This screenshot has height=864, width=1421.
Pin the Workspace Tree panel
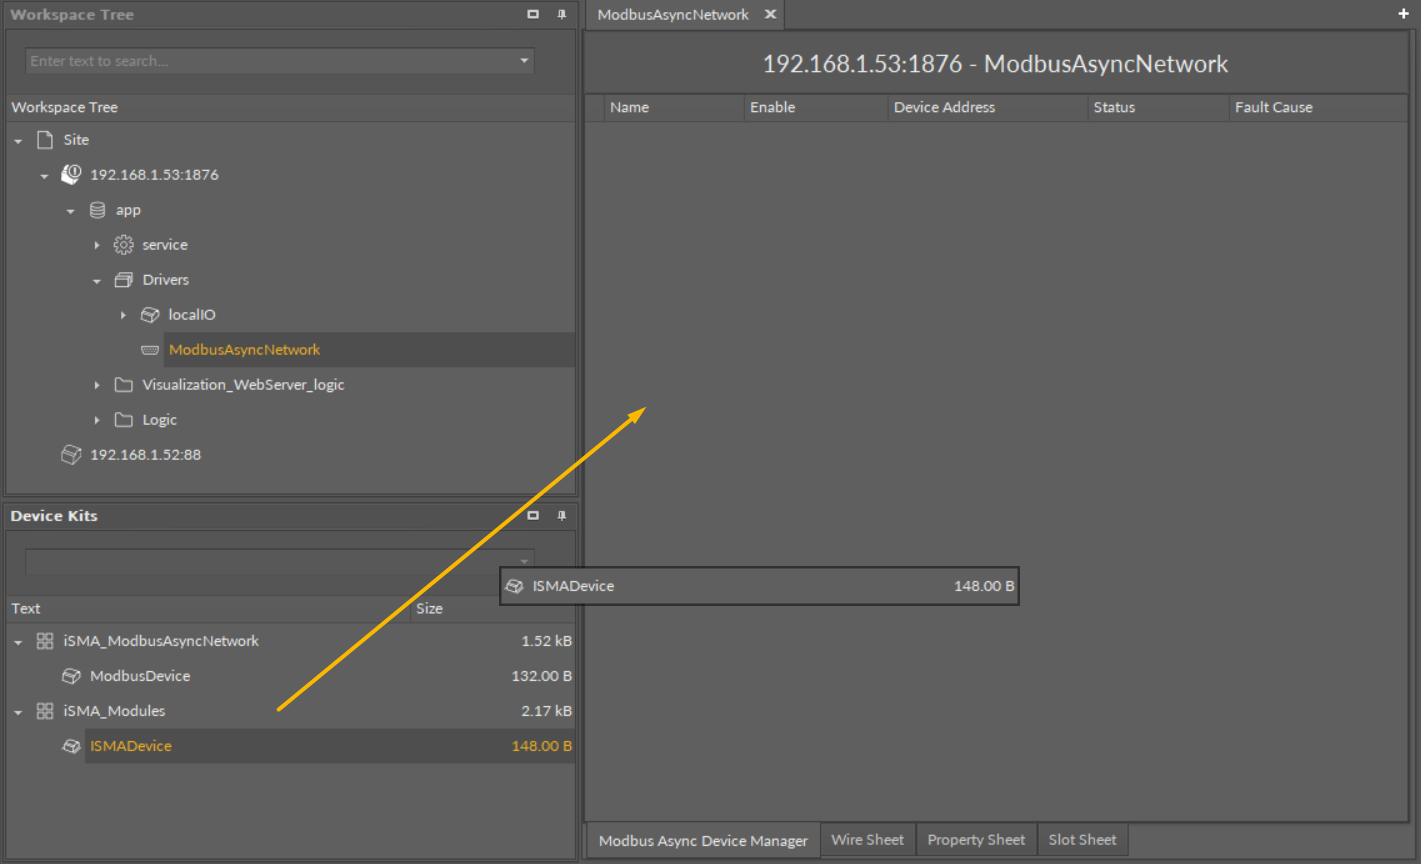click(561, 14)
